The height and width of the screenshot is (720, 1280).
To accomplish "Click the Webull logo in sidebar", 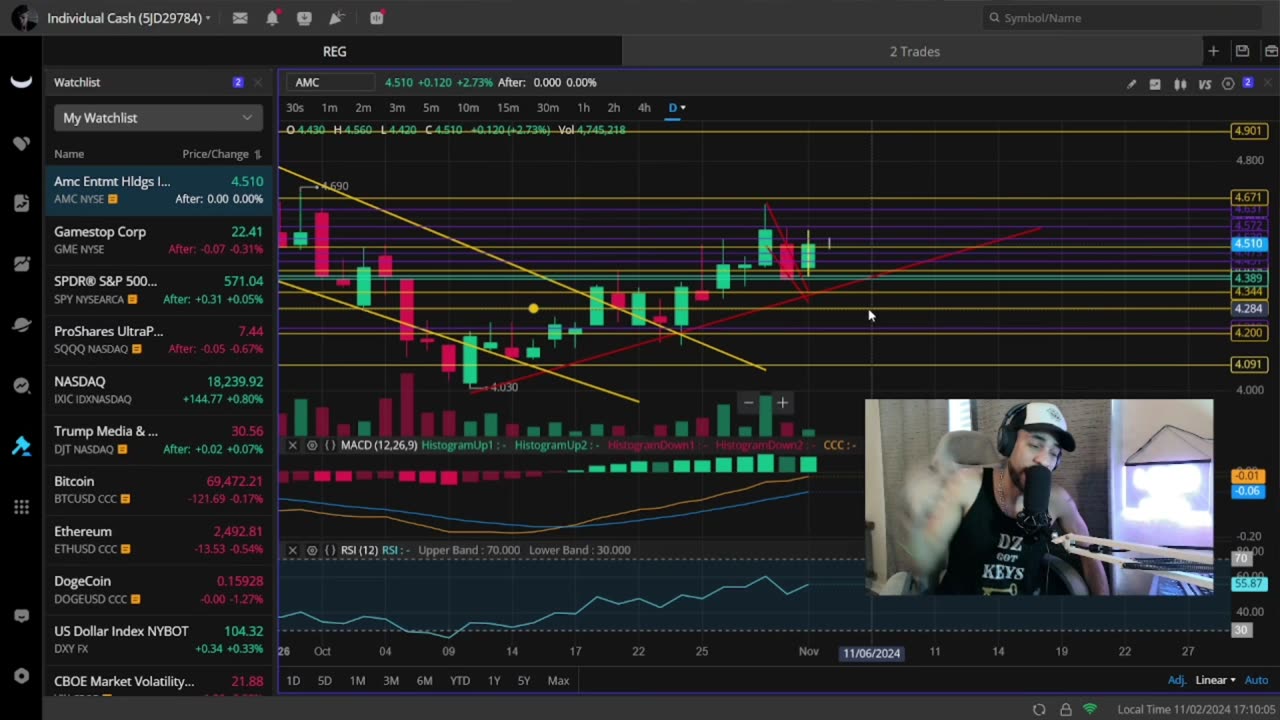I will tap(21, 82).
